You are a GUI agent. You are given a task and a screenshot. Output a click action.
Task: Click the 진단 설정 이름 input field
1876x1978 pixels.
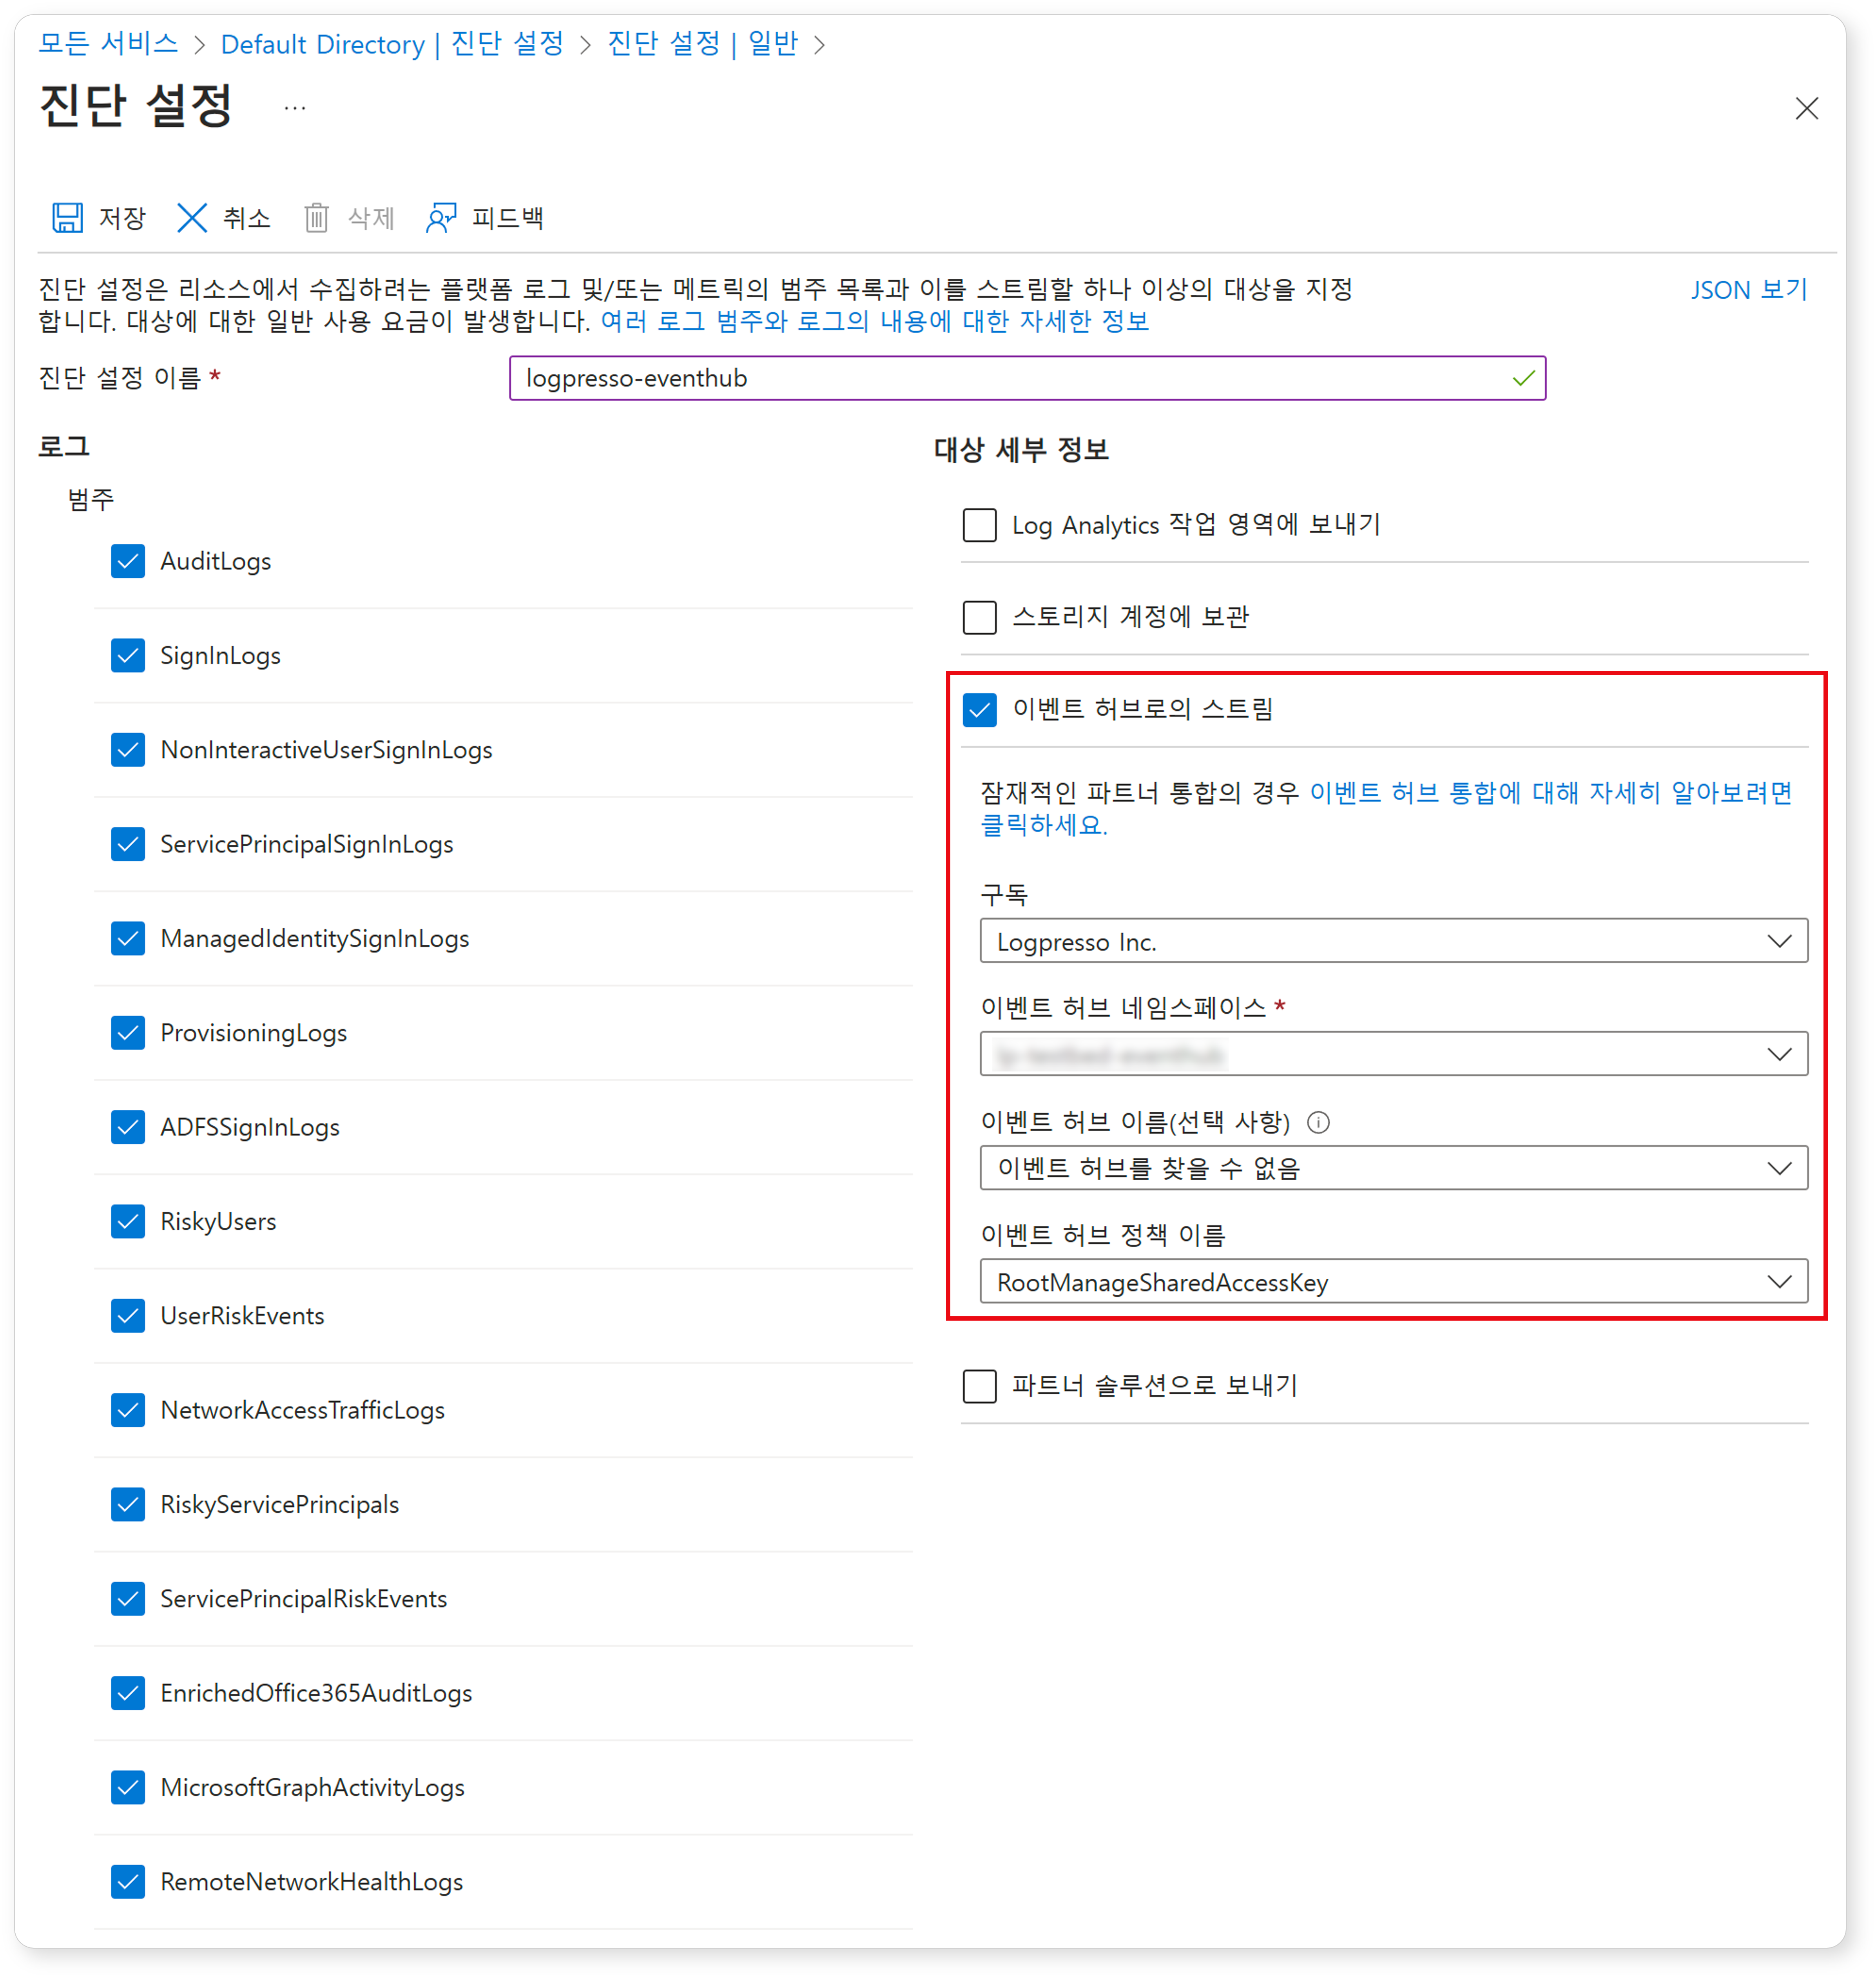click(1027, 378)
